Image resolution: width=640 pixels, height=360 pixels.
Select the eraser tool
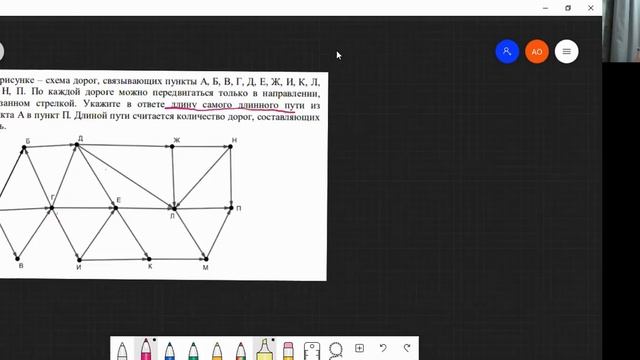click(288, 350)
